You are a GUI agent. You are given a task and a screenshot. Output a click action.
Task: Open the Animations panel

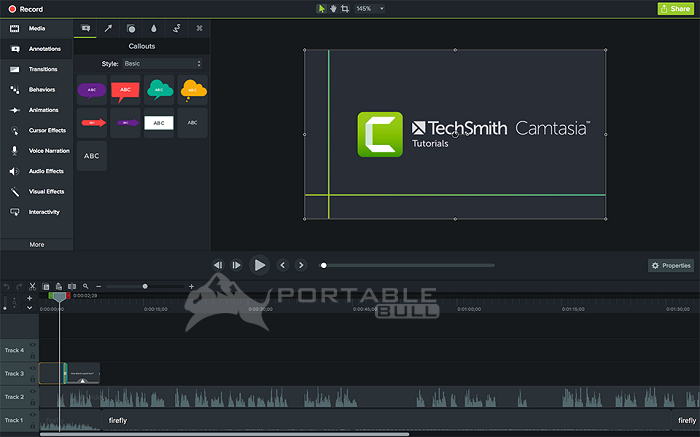[36, 110]
